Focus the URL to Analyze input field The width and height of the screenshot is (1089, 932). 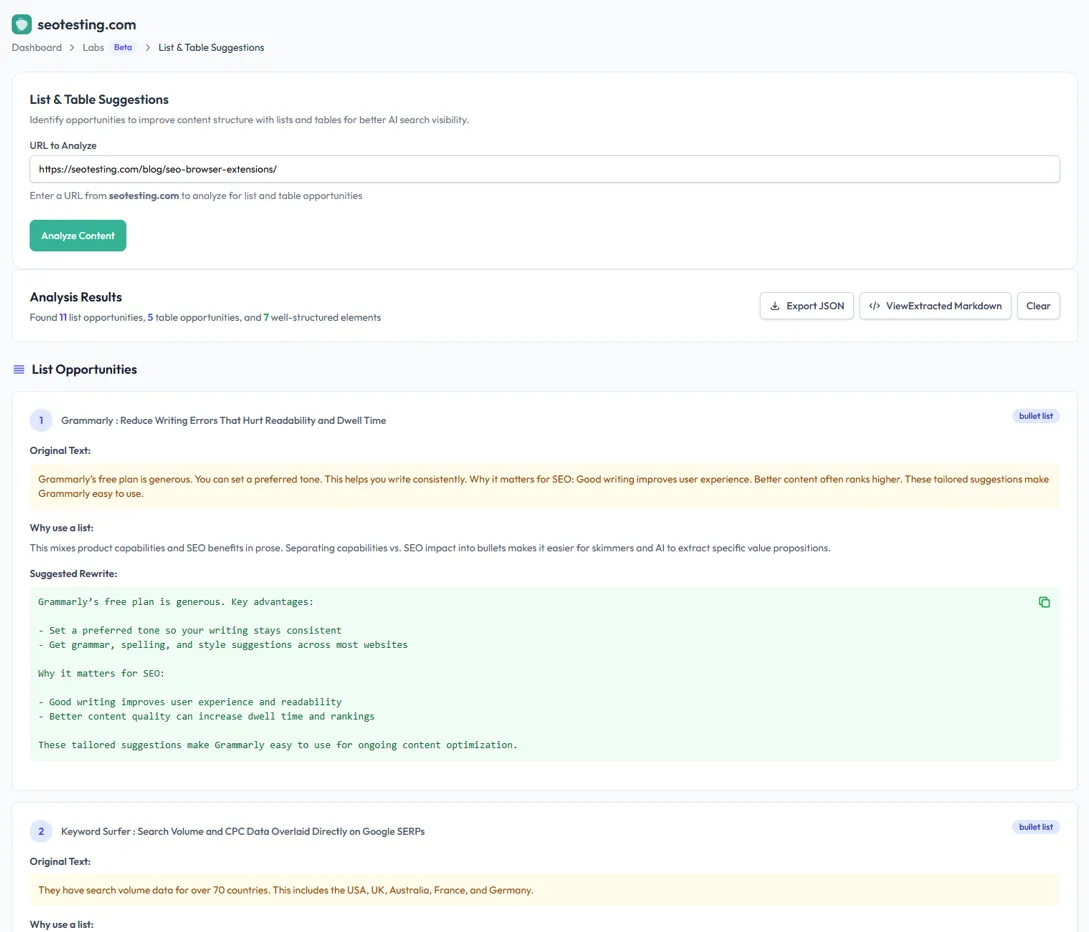point(544,169)
